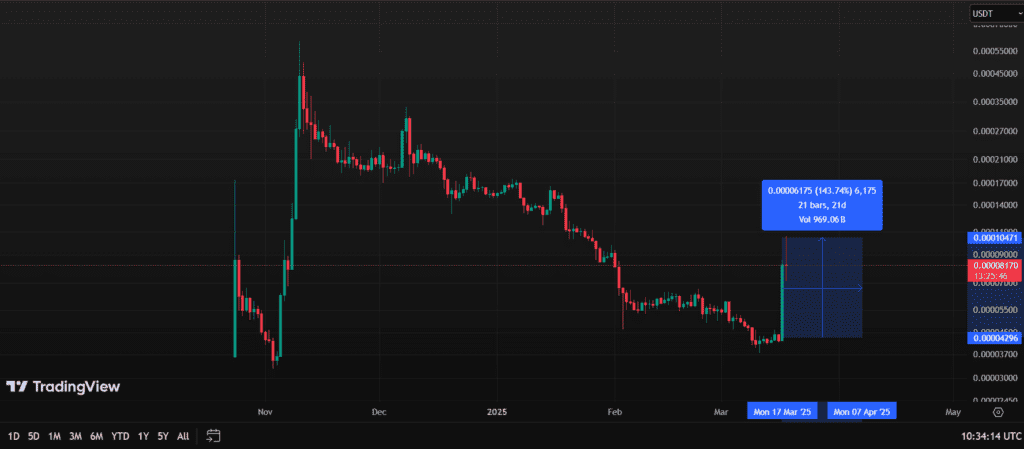This screenshot has height=449, width=1024.
Task: Select the 5D time range
Action: (x=34, y=436)
